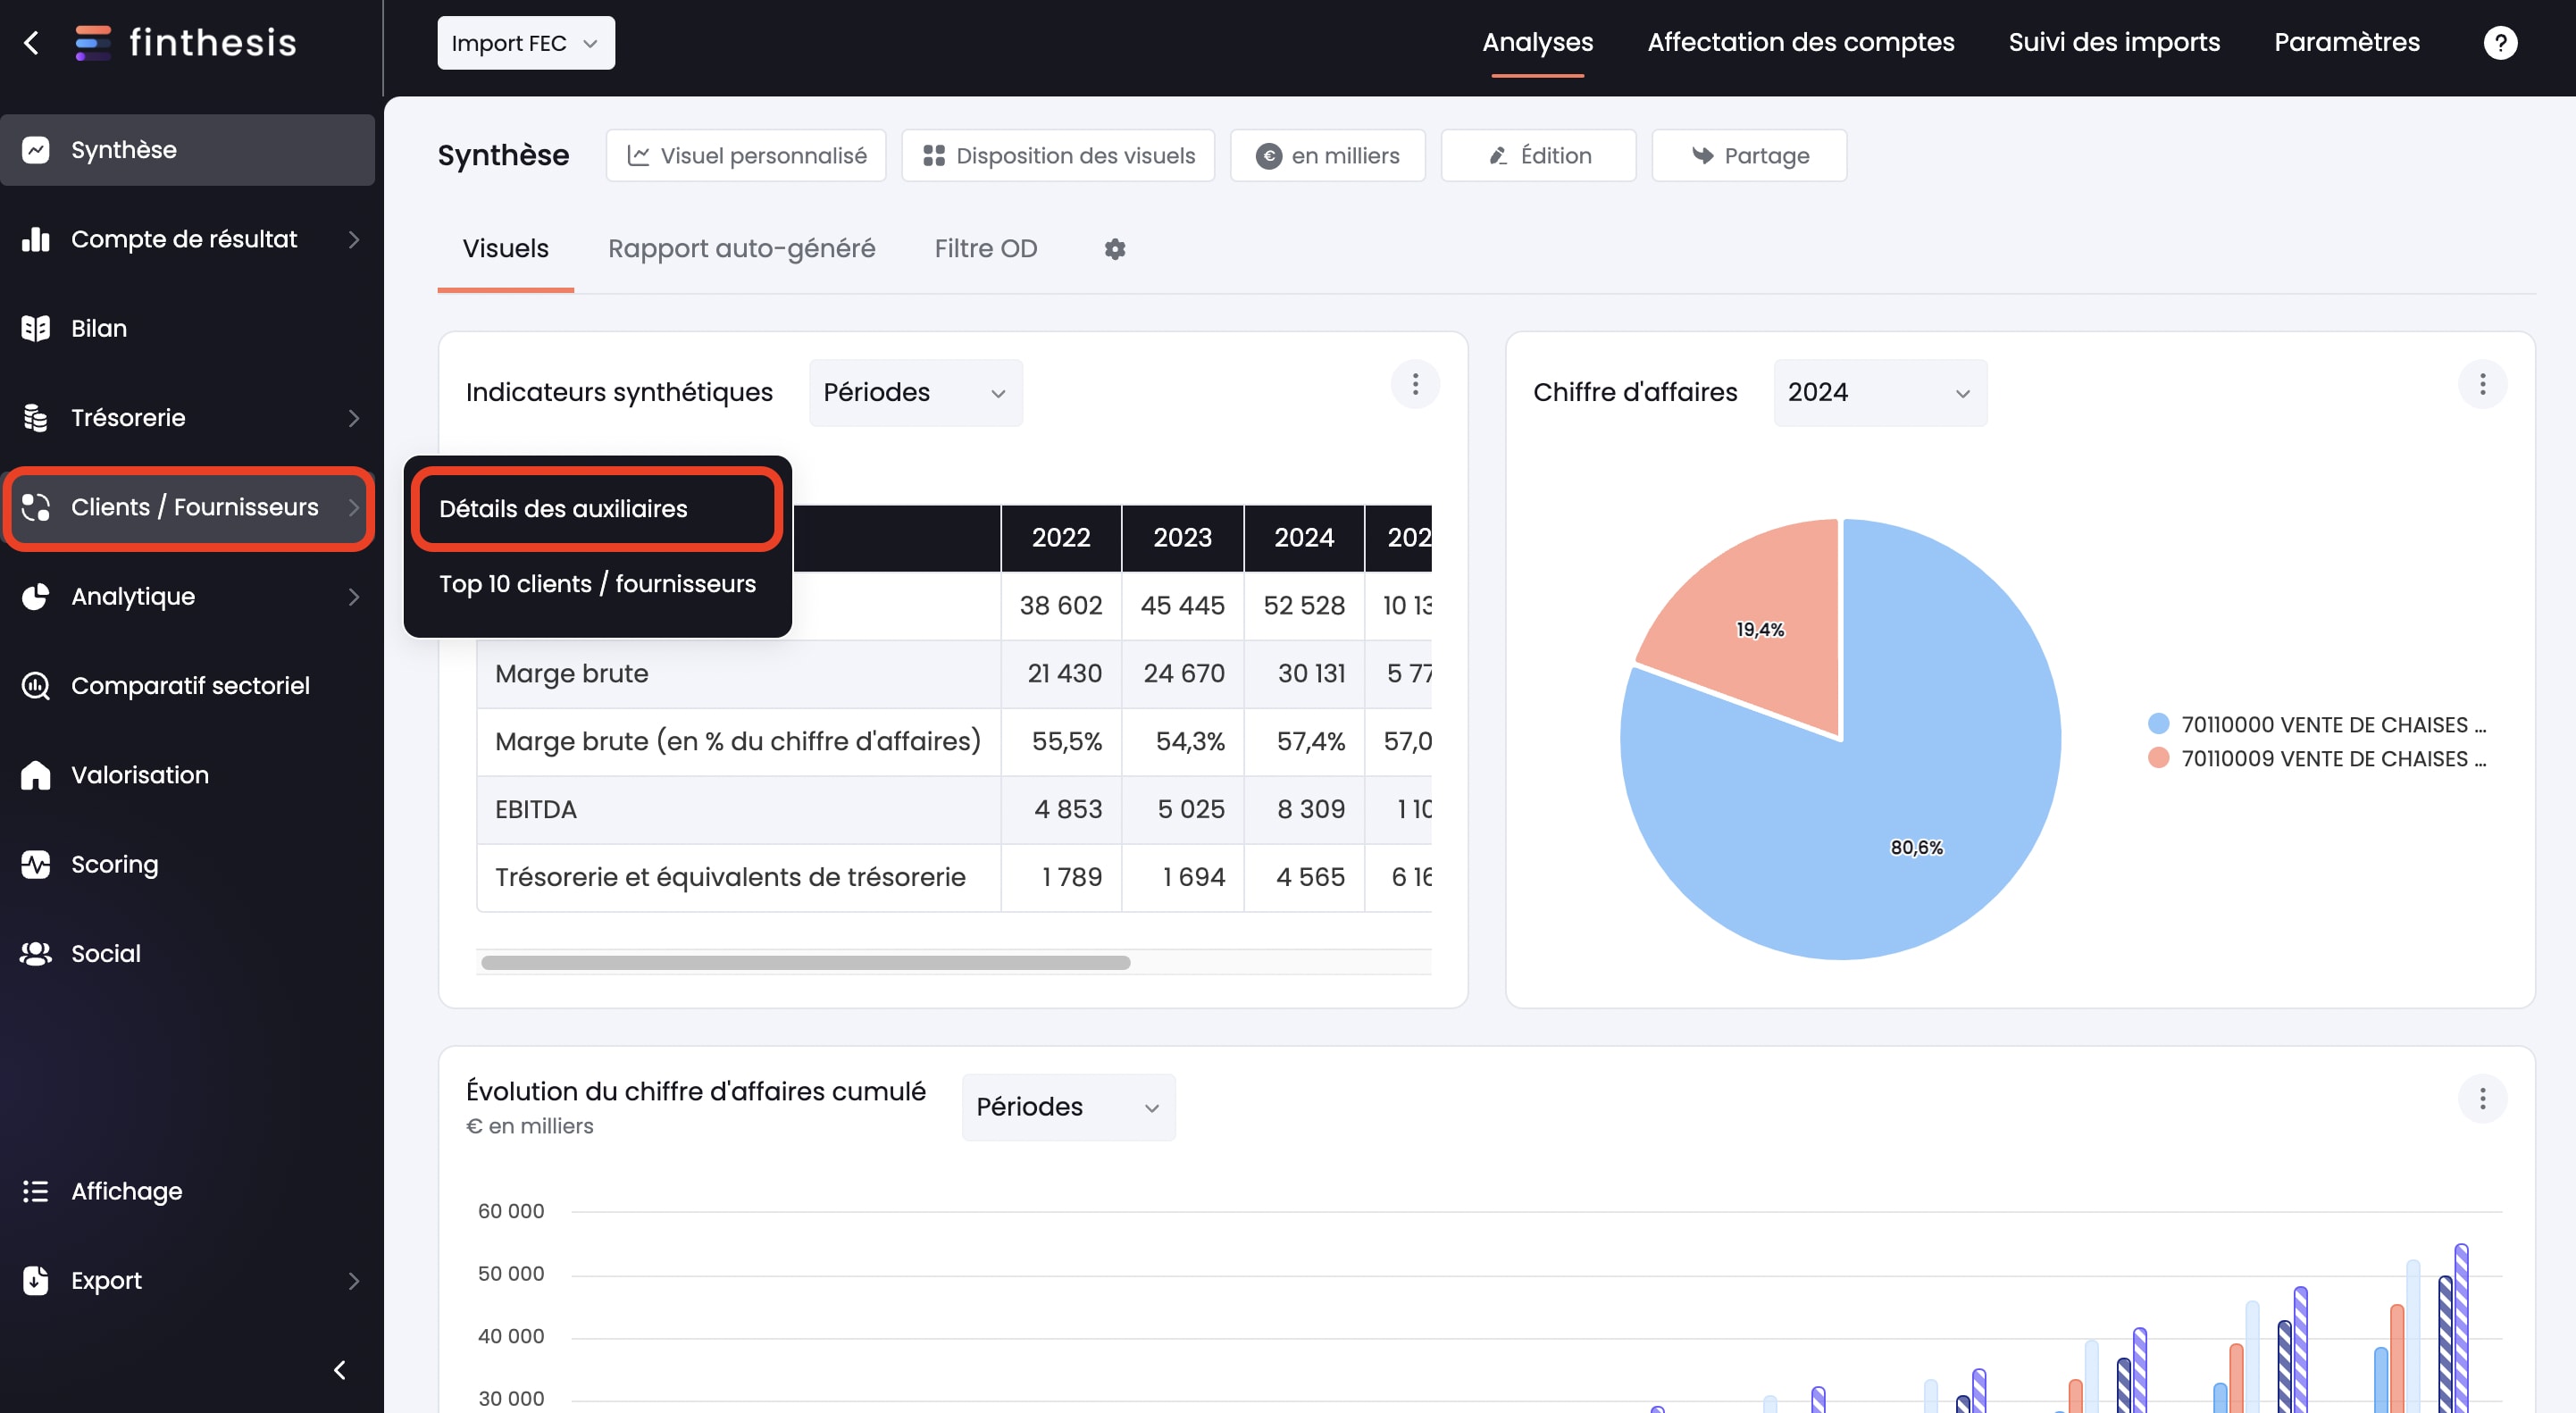Open Chiffre d'affaires three-dot menu
Image resolution: width=2576 pixels, height=1413 pixels.
tap(2482, 385)
